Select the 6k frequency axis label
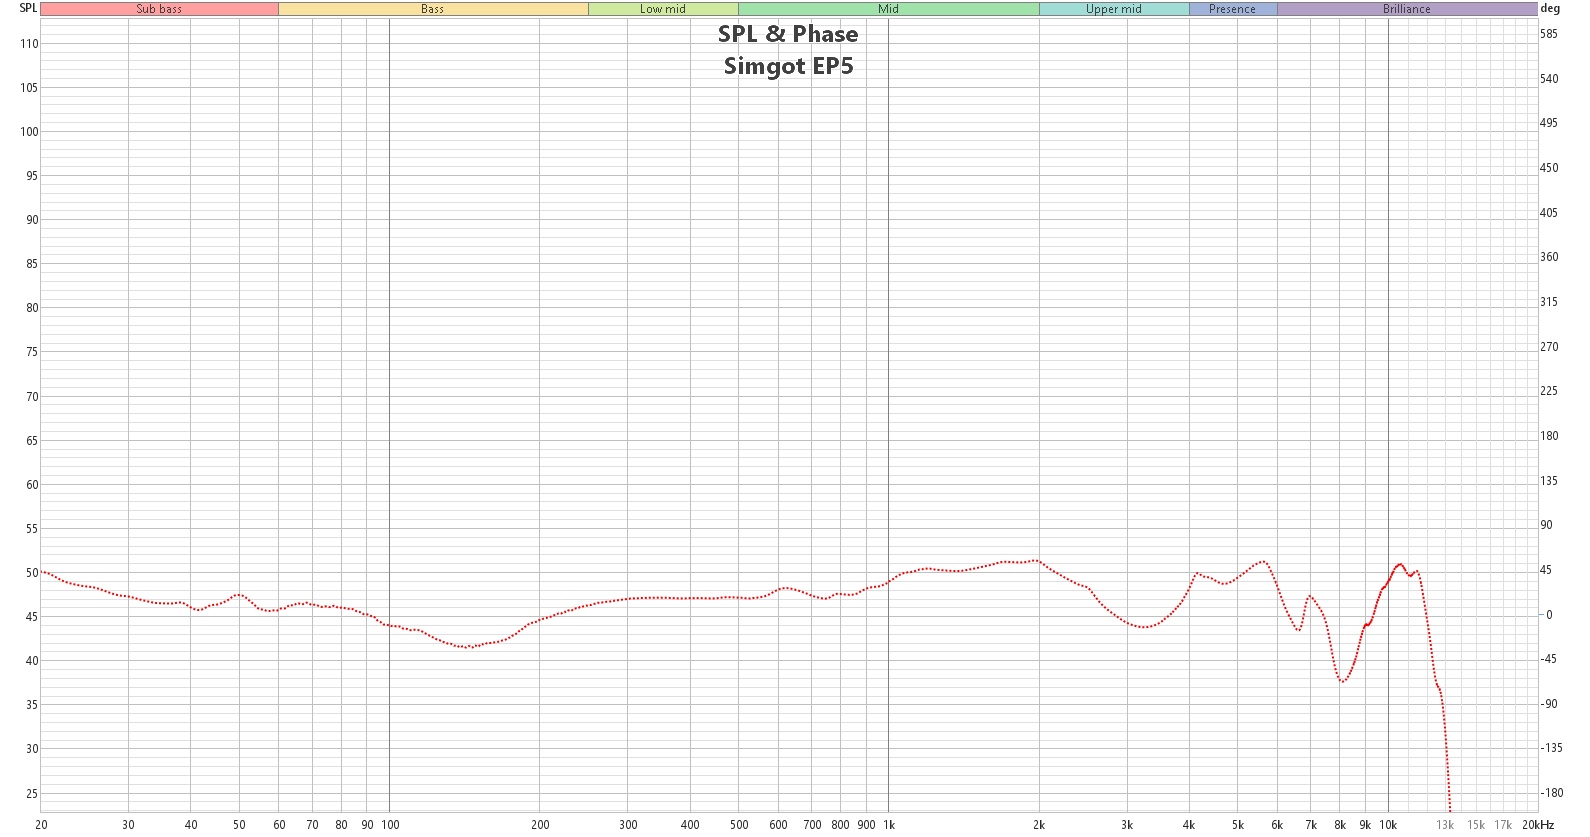Screen dimensions: 1590x837 (x=1277, y=825)
